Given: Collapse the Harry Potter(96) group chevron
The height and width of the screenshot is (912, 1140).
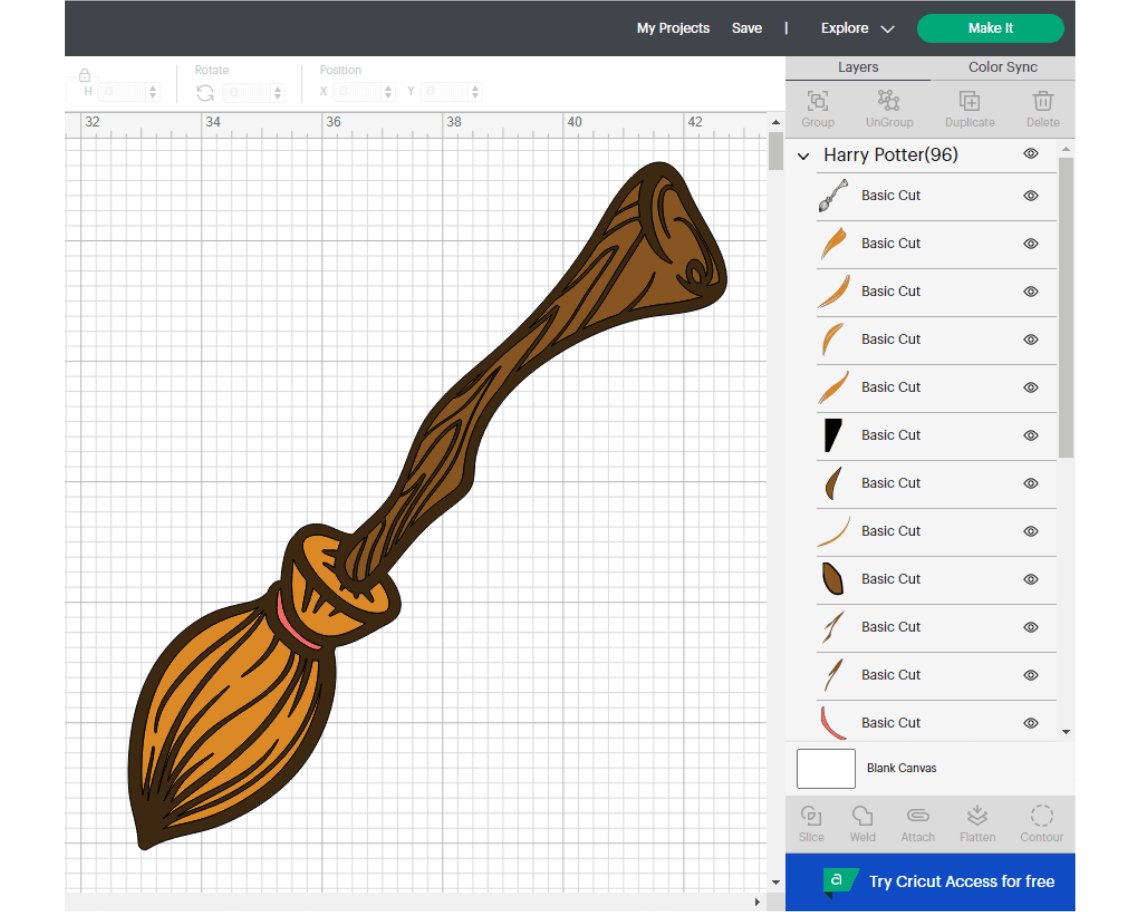Looking at the screenshot, I should [x=803, y=156].
